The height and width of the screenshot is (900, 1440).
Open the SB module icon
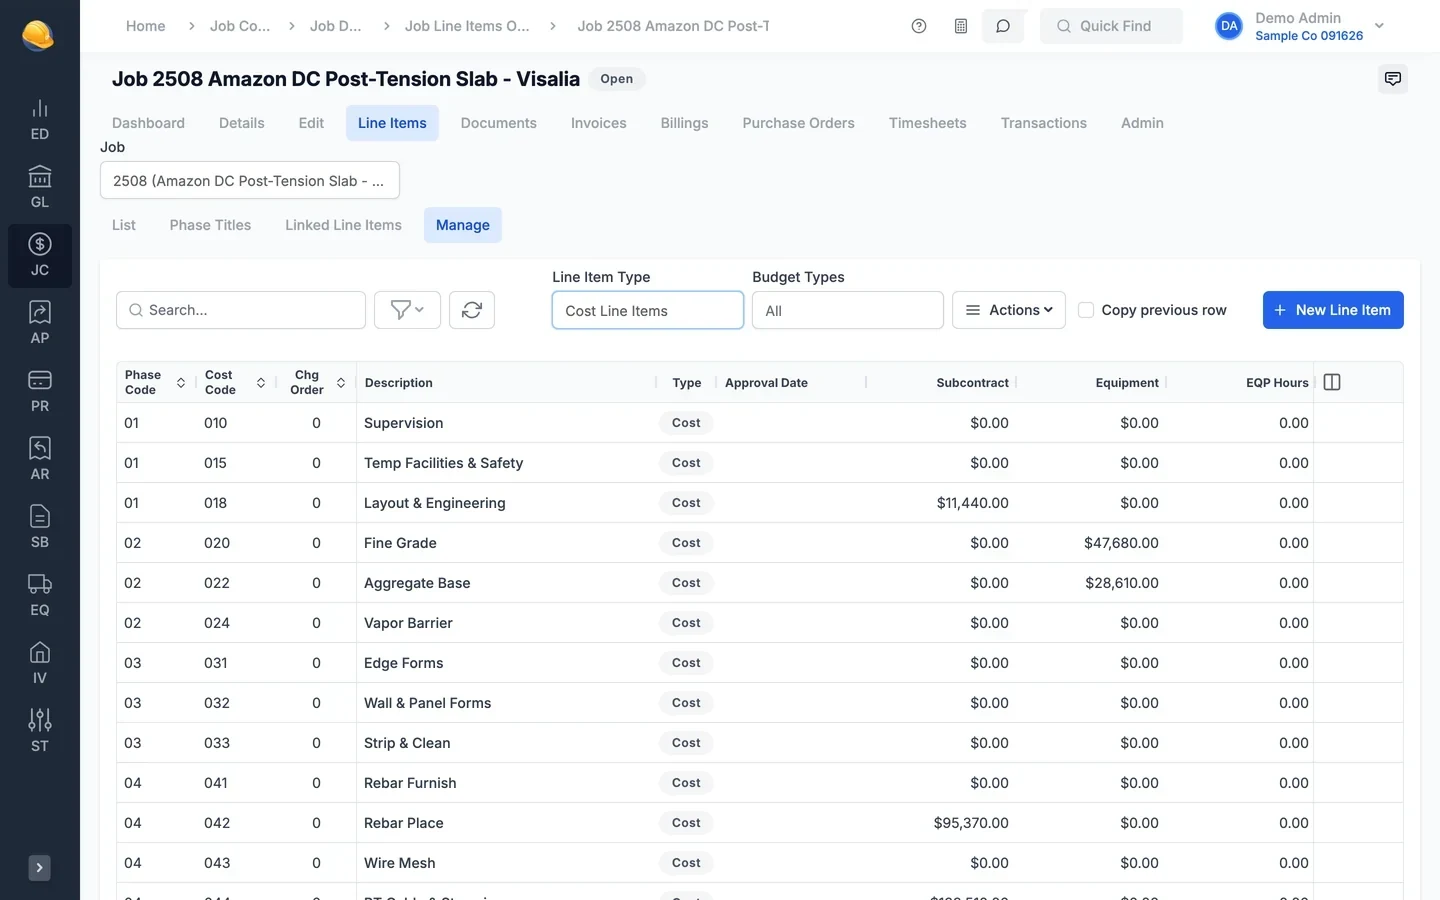click(x=39, y=528)
